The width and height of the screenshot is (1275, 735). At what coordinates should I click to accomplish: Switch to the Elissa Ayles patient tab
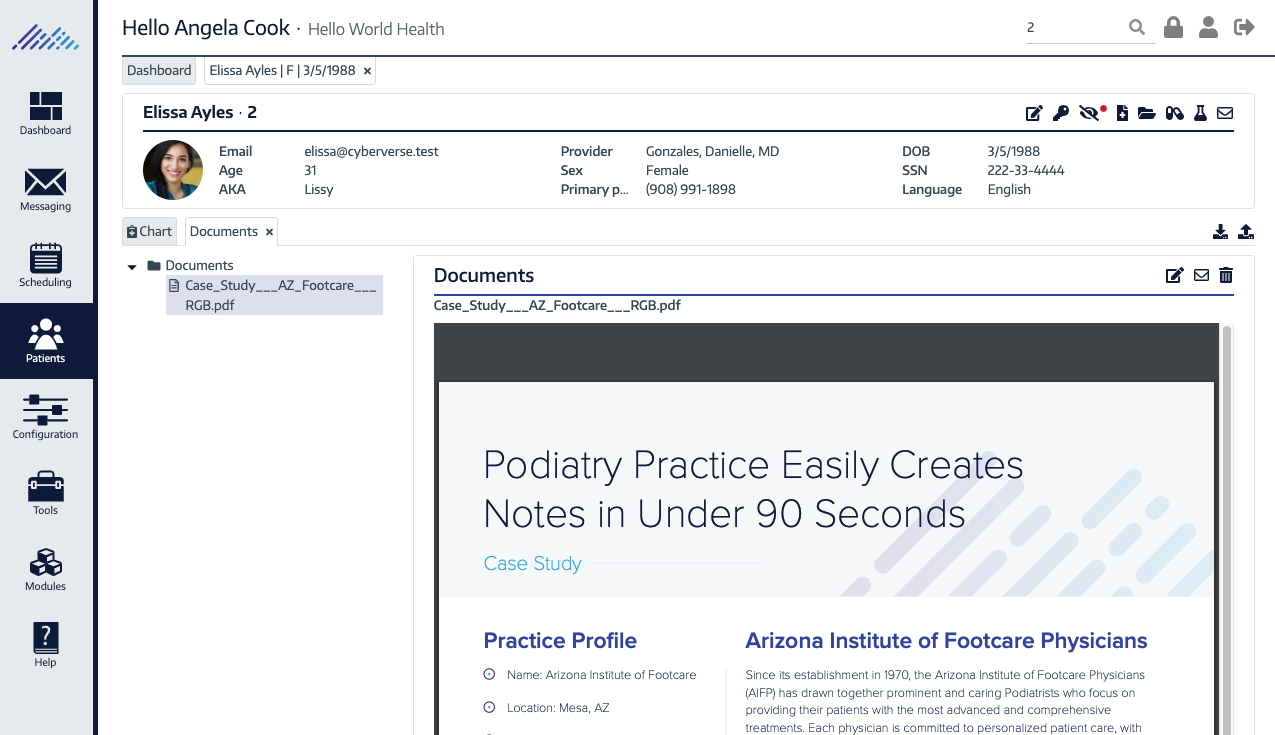click(283, 70)
